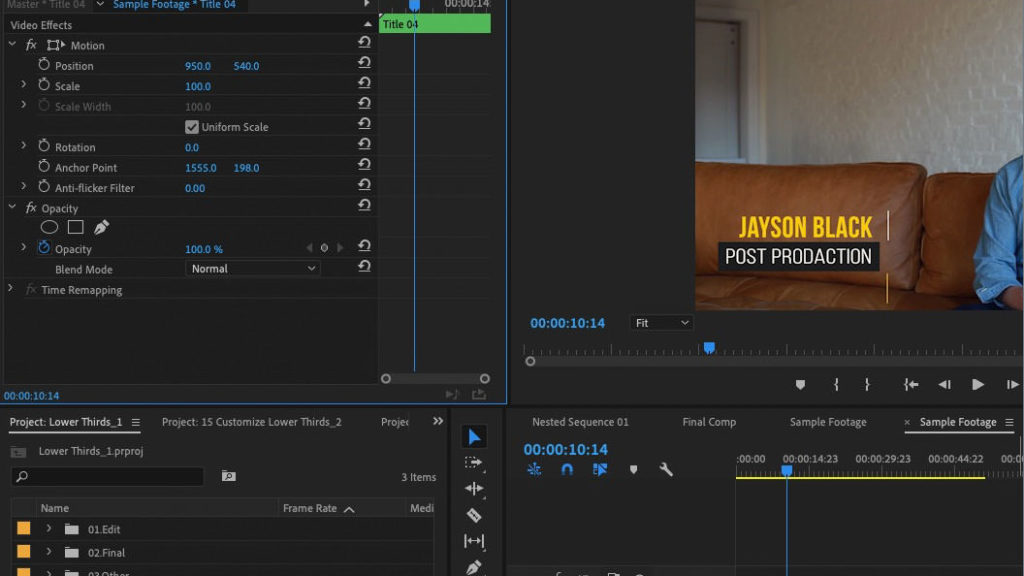Expand the Rotation property
Viewport: 1024px width, 576px height.
click(x=24, y=146)
